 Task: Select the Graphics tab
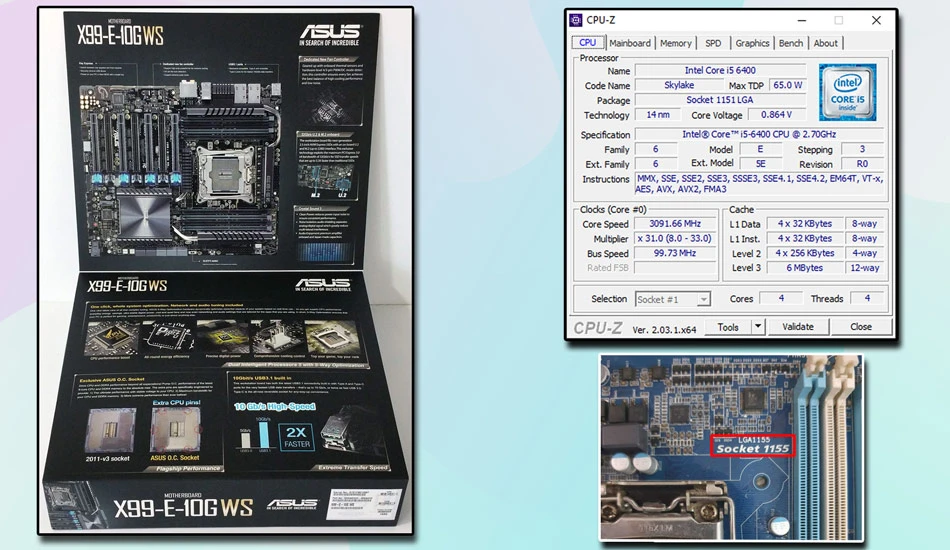pos(752,43)
